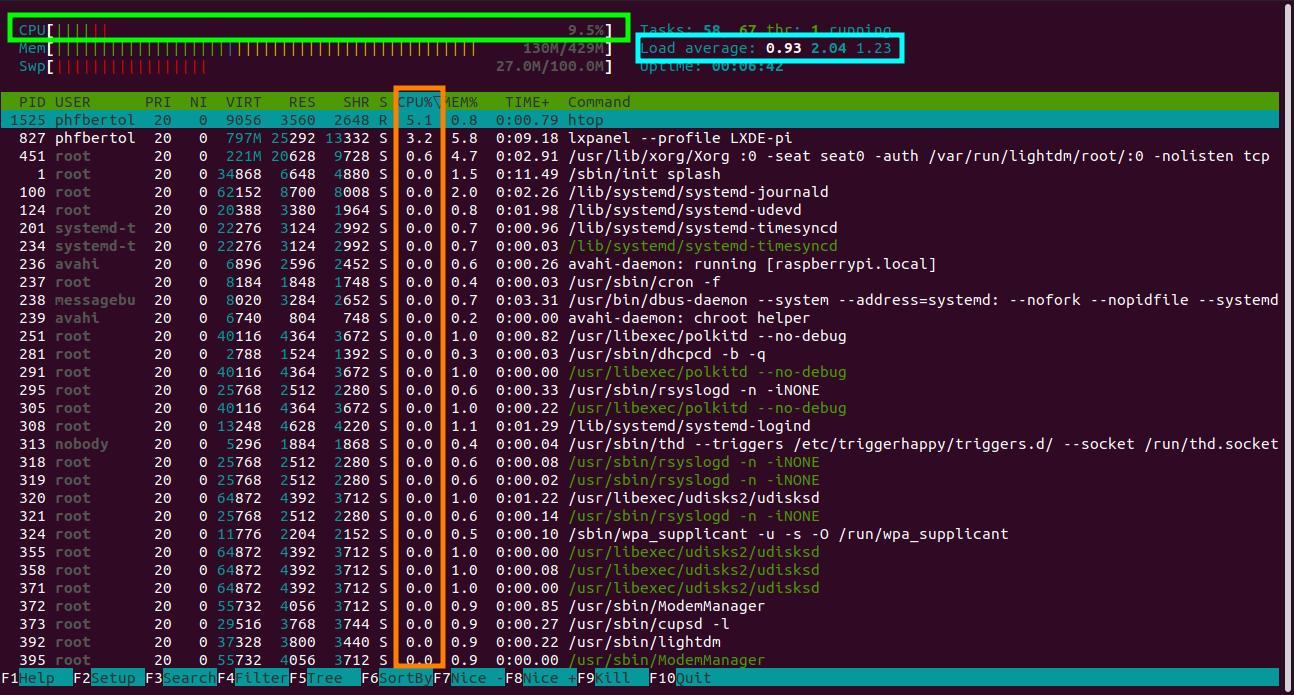The image size is (1294, 695).
Task: Click the Load average display
Action: (770, 48)
